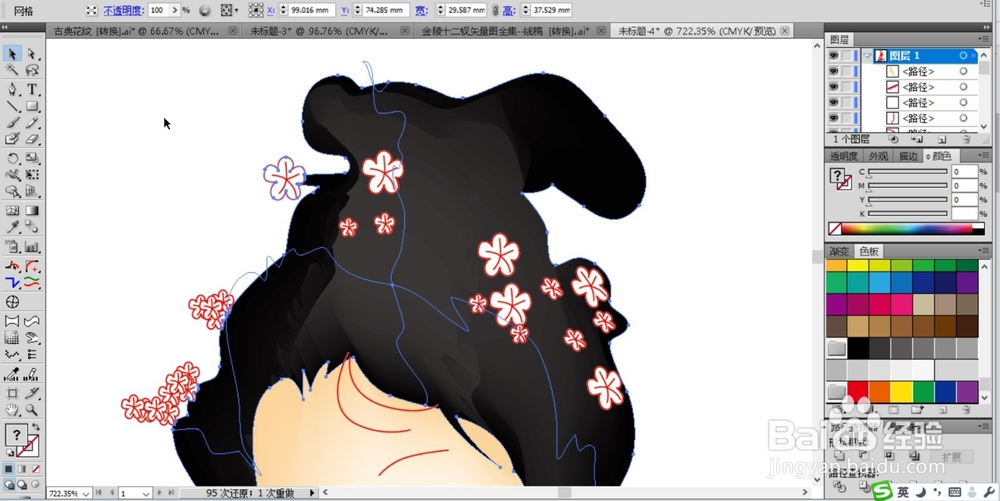Select the Hand tool
Image resolution: width=1000 pixels, height=501 pixels.
coord(12,410)
